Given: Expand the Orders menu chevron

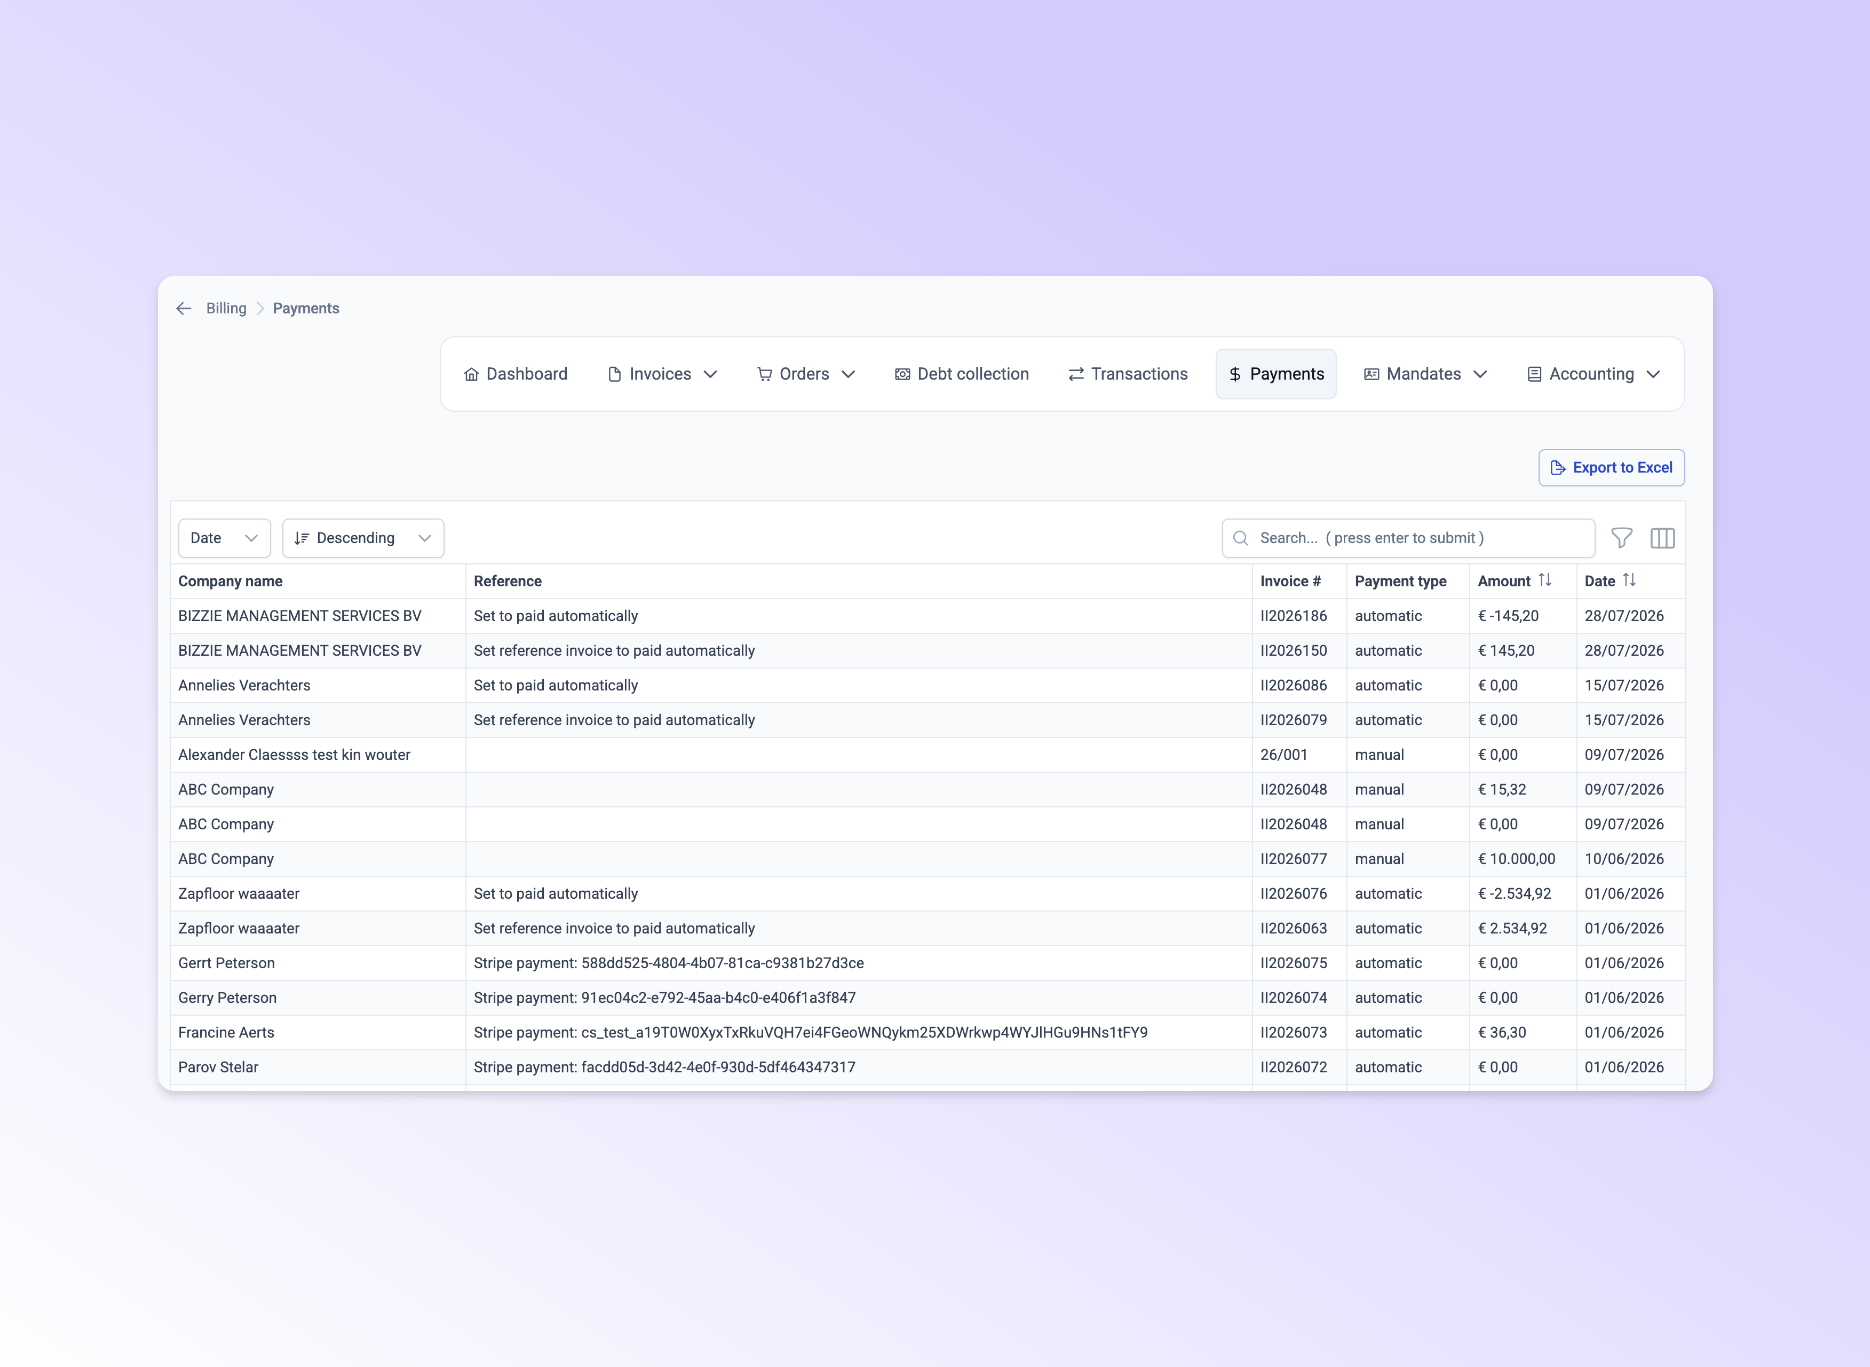Looking at the screenshot, I should (x=849, y=374).
